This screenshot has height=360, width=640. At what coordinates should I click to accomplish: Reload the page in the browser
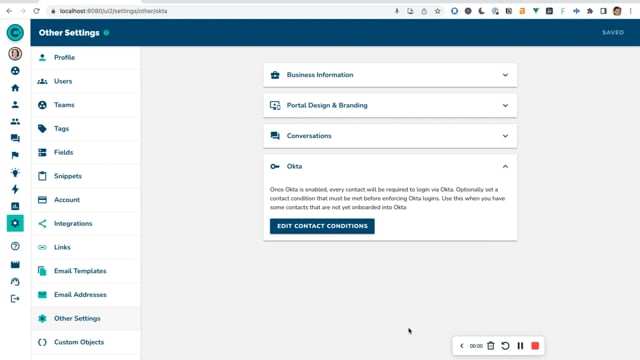click(36, 11)
